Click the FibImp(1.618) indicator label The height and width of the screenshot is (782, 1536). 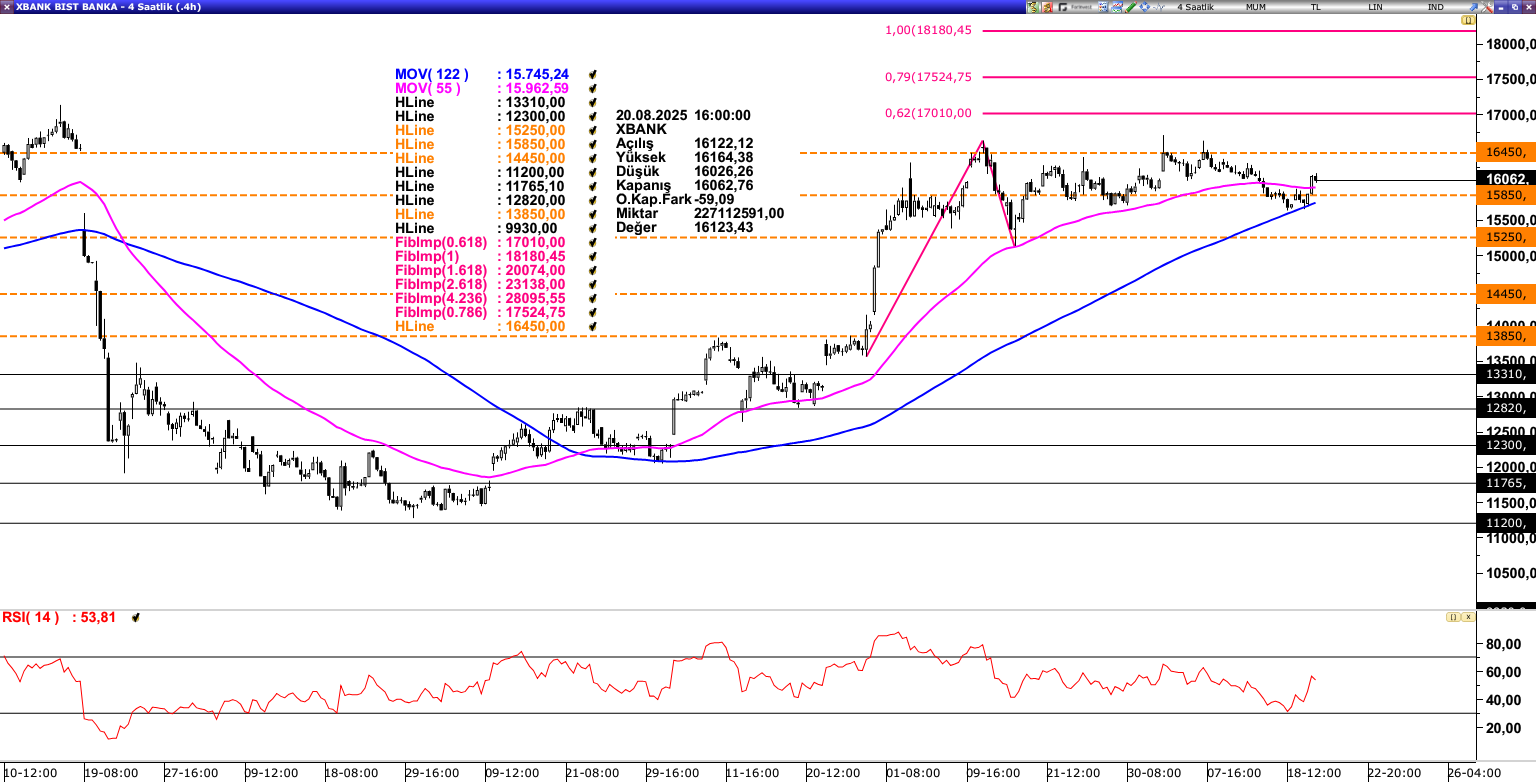pos(441,271)
